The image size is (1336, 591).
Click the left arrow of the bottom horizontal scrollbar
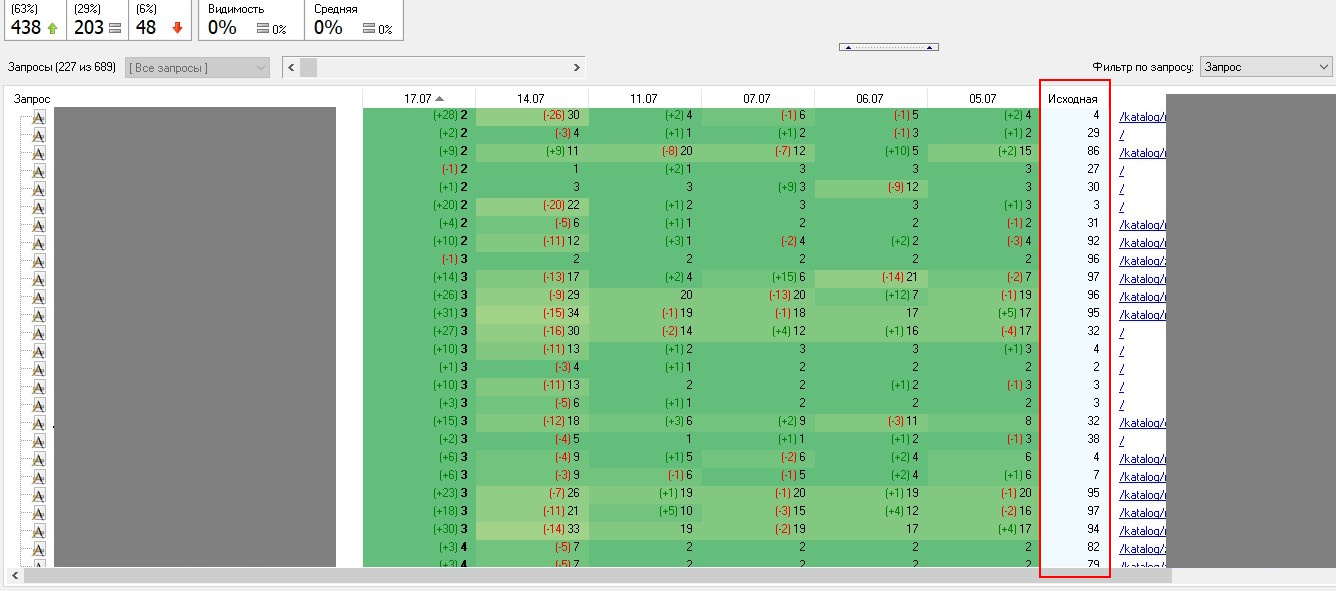point(15,576)
